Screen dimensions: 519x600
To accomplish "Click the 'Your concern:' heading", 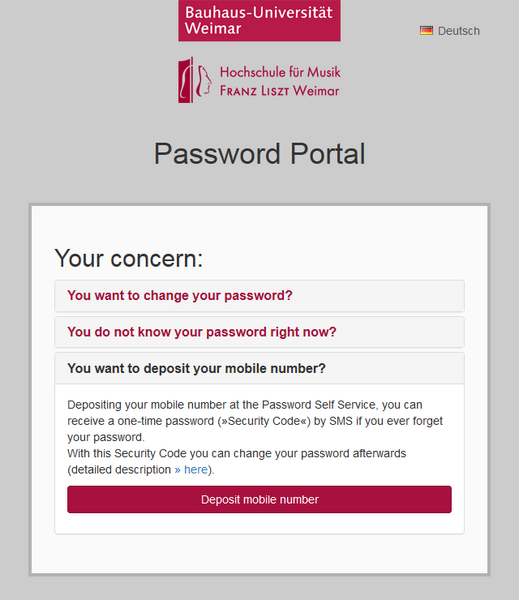I will (x=129, y=258).
